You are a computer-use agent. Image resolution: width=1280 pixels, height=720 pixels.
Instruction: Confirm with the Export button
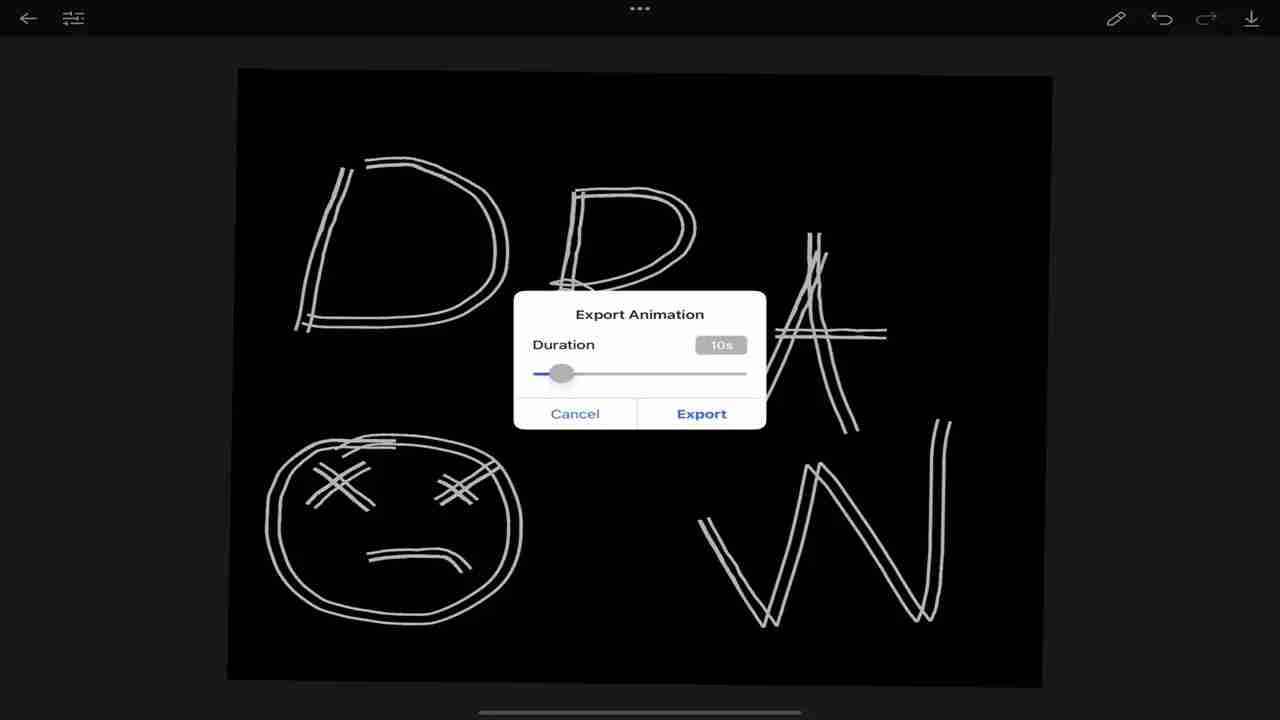[701, 414]
